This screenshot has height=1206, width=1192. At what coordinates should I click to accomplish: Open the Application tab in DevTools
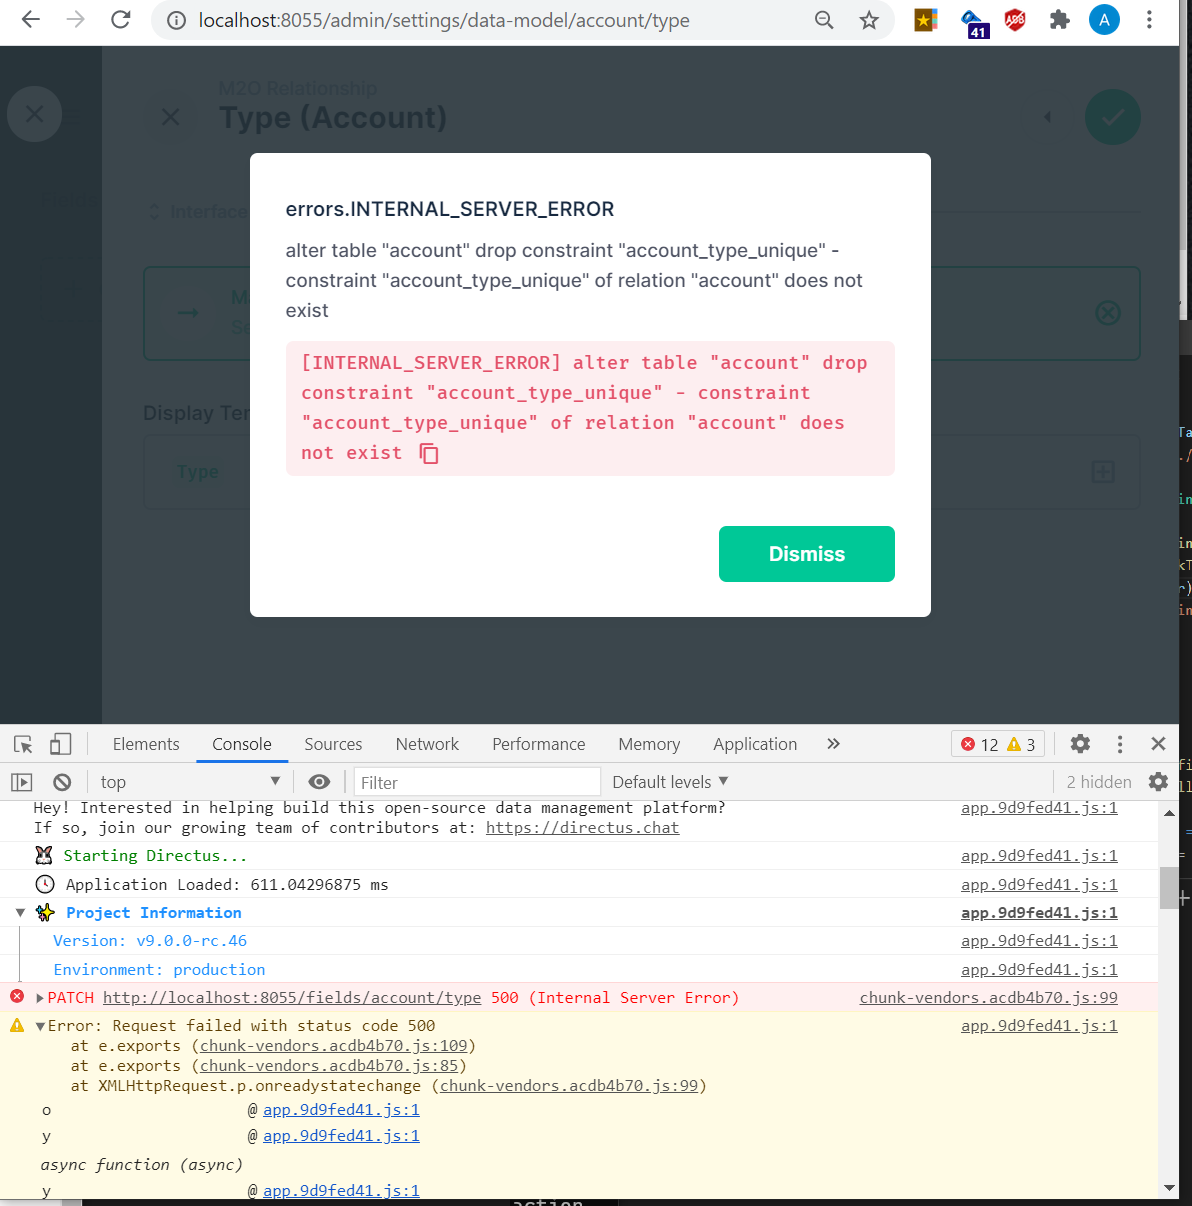(x=755, y=744)
